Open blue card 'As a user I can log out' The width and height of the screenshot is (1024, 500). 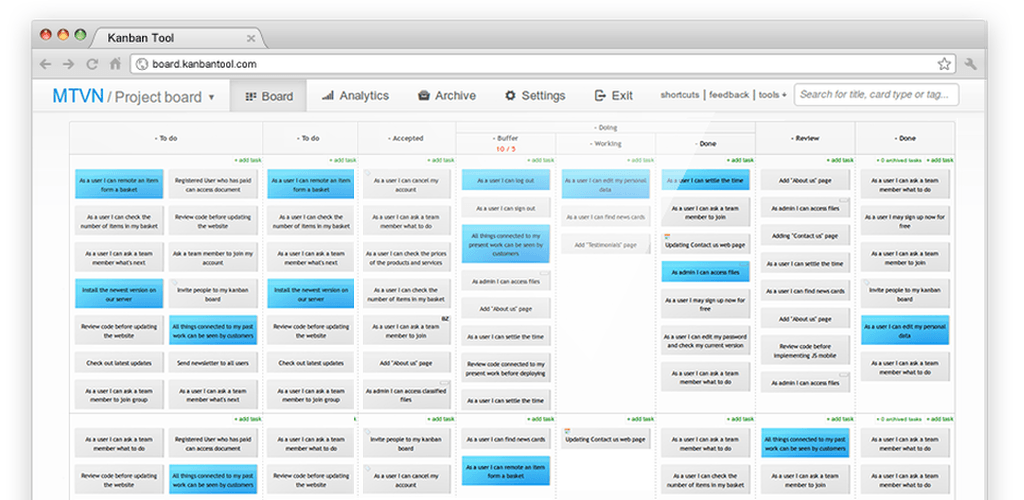coord(505,180)
